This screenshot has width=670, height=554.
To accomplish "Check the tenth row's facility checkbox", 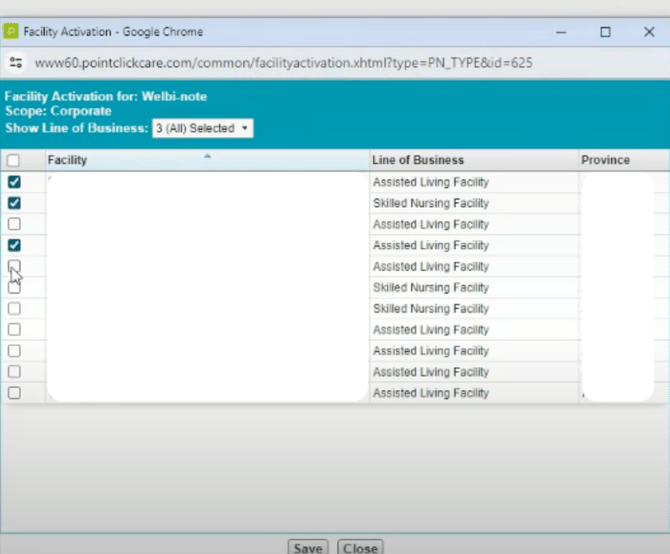I will pos(14,372).
